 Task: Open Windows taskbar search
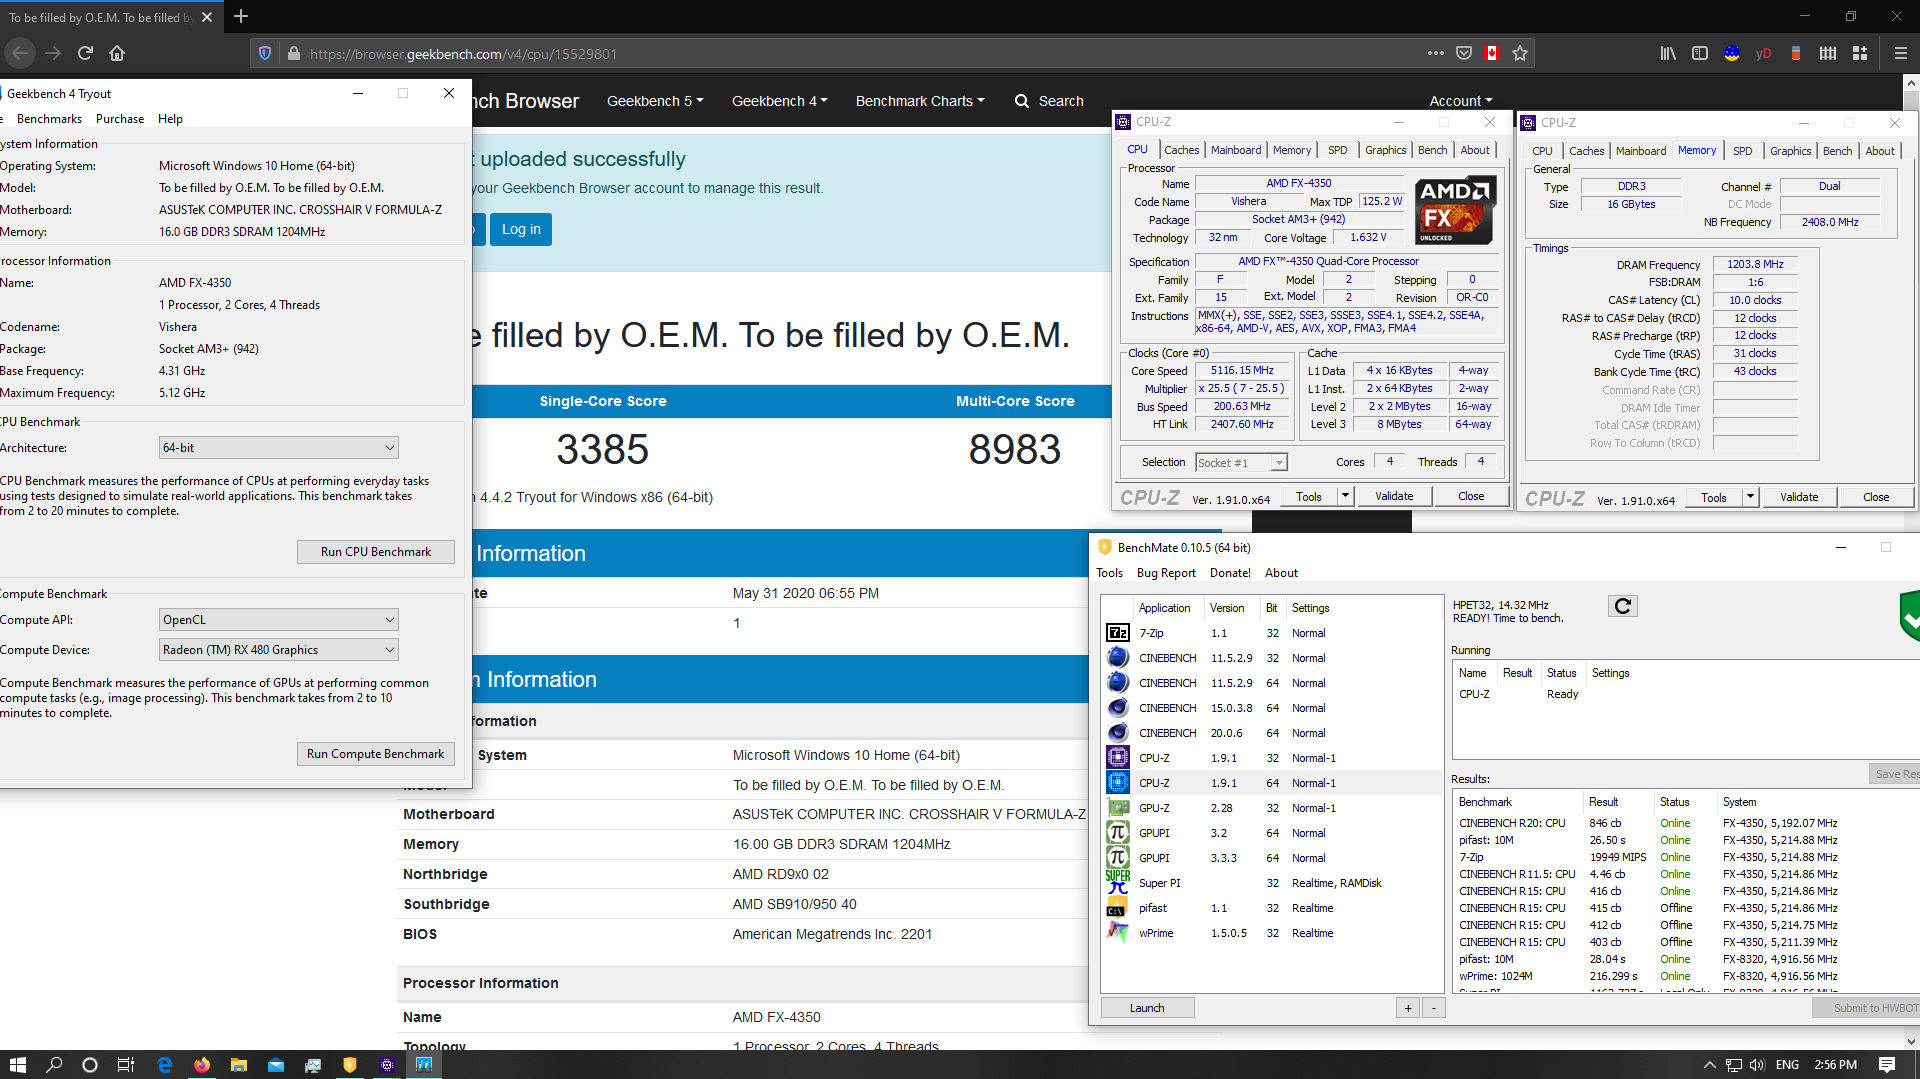coord(54,1064)
